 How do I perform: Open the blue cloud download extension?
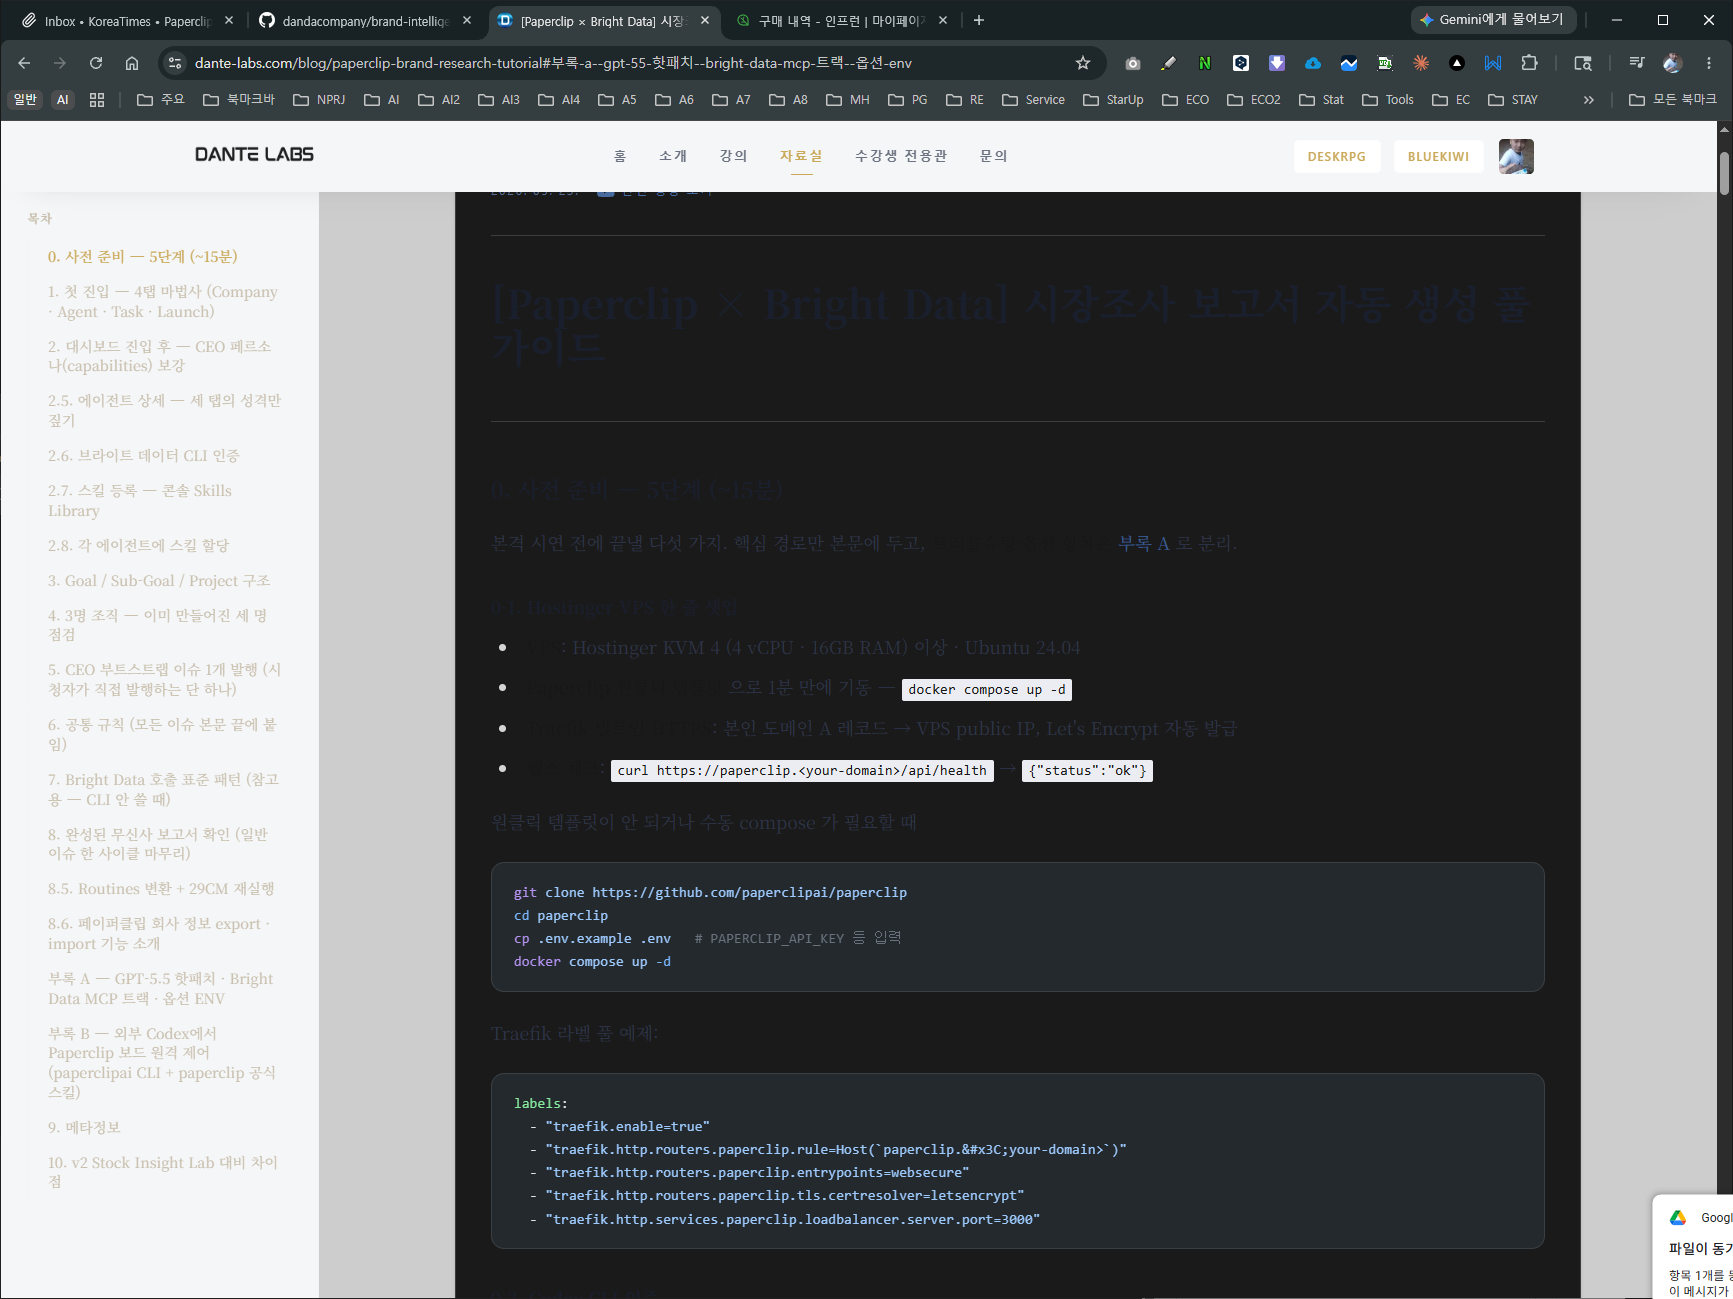click(x=1313, y=63)
